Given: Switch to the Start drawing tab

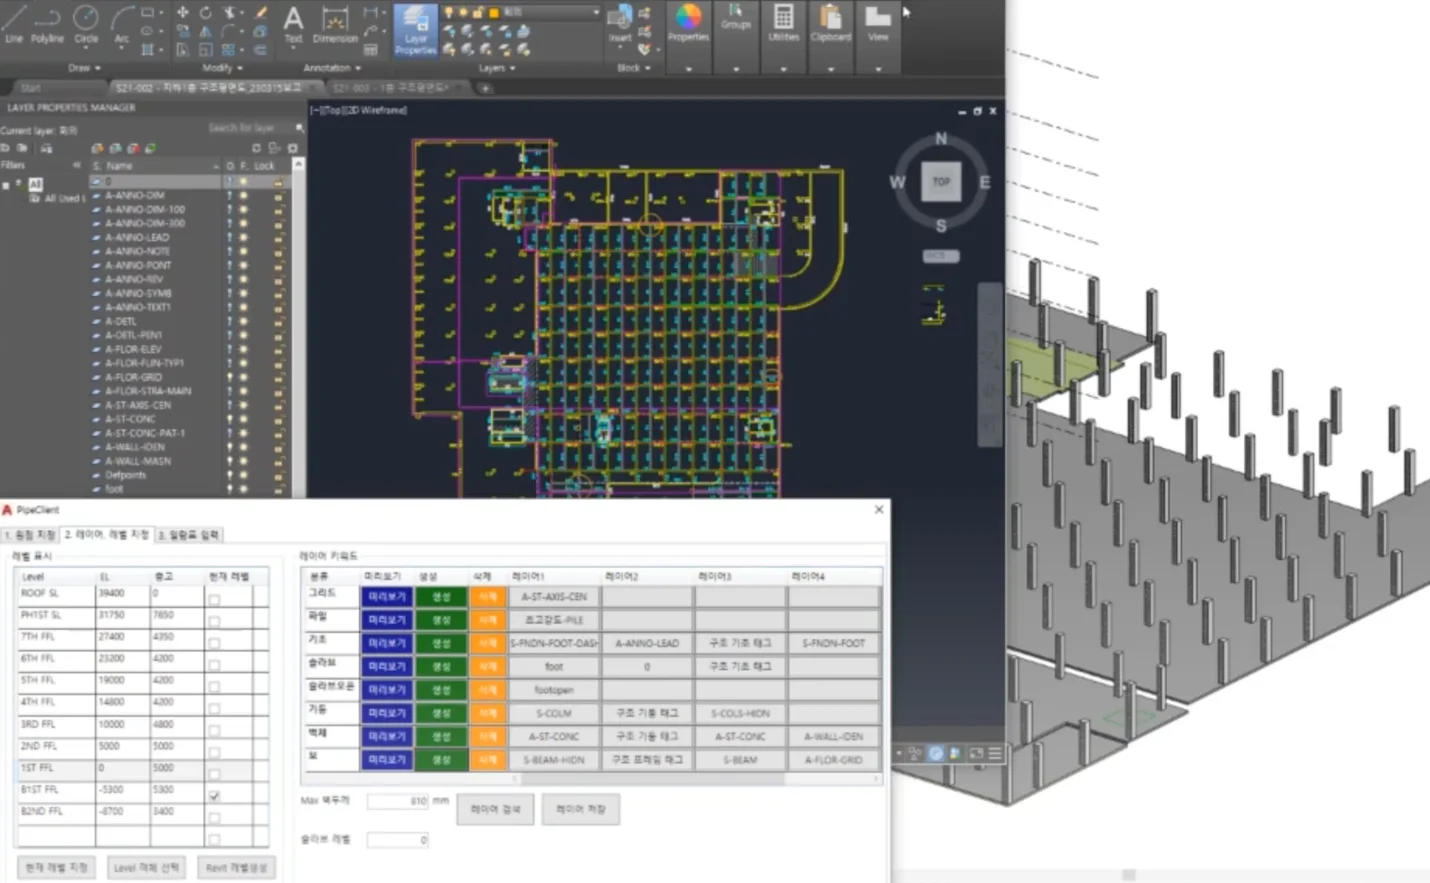Looking at the screenshot, I should [x=31, y=88].
